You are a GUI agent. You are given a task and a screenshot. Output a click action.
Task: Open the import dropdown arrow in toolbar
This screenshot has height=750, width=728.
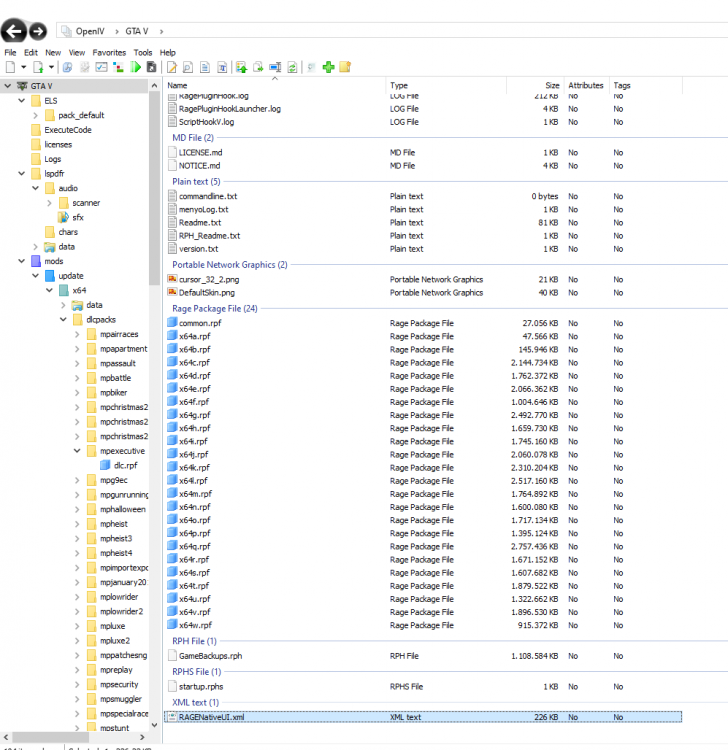tap(51, 67)
